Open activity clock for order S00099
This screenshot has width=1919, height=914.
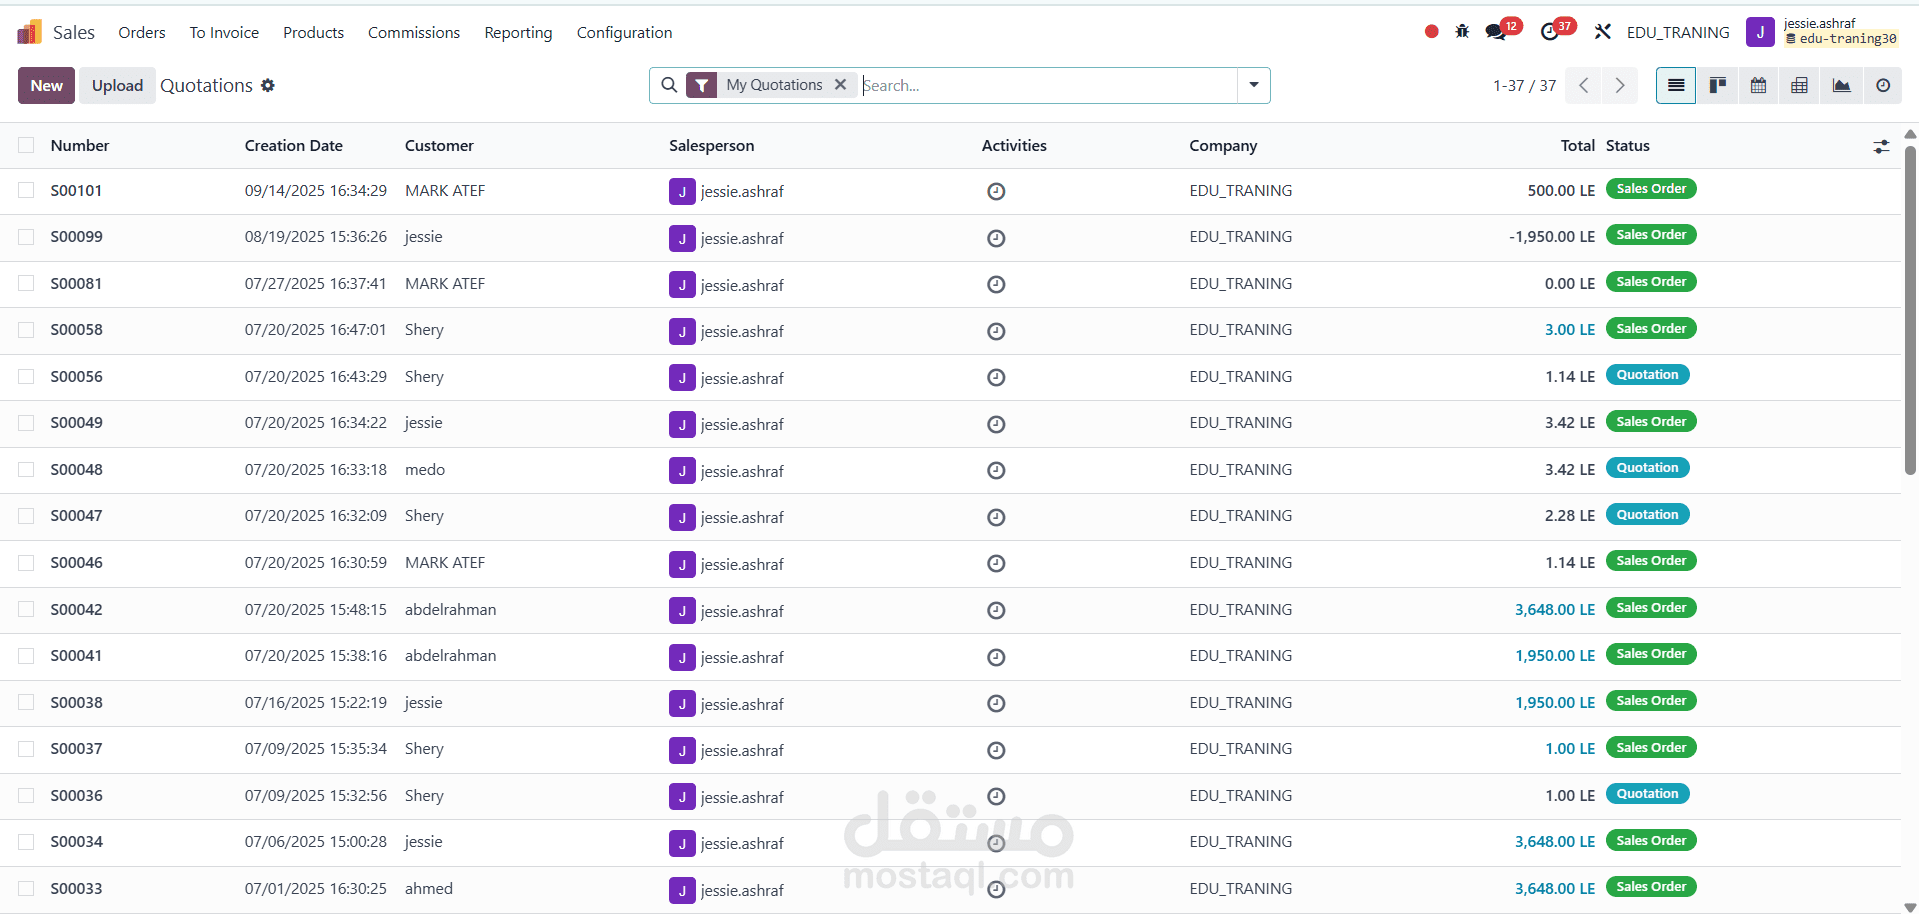(996, 238)
